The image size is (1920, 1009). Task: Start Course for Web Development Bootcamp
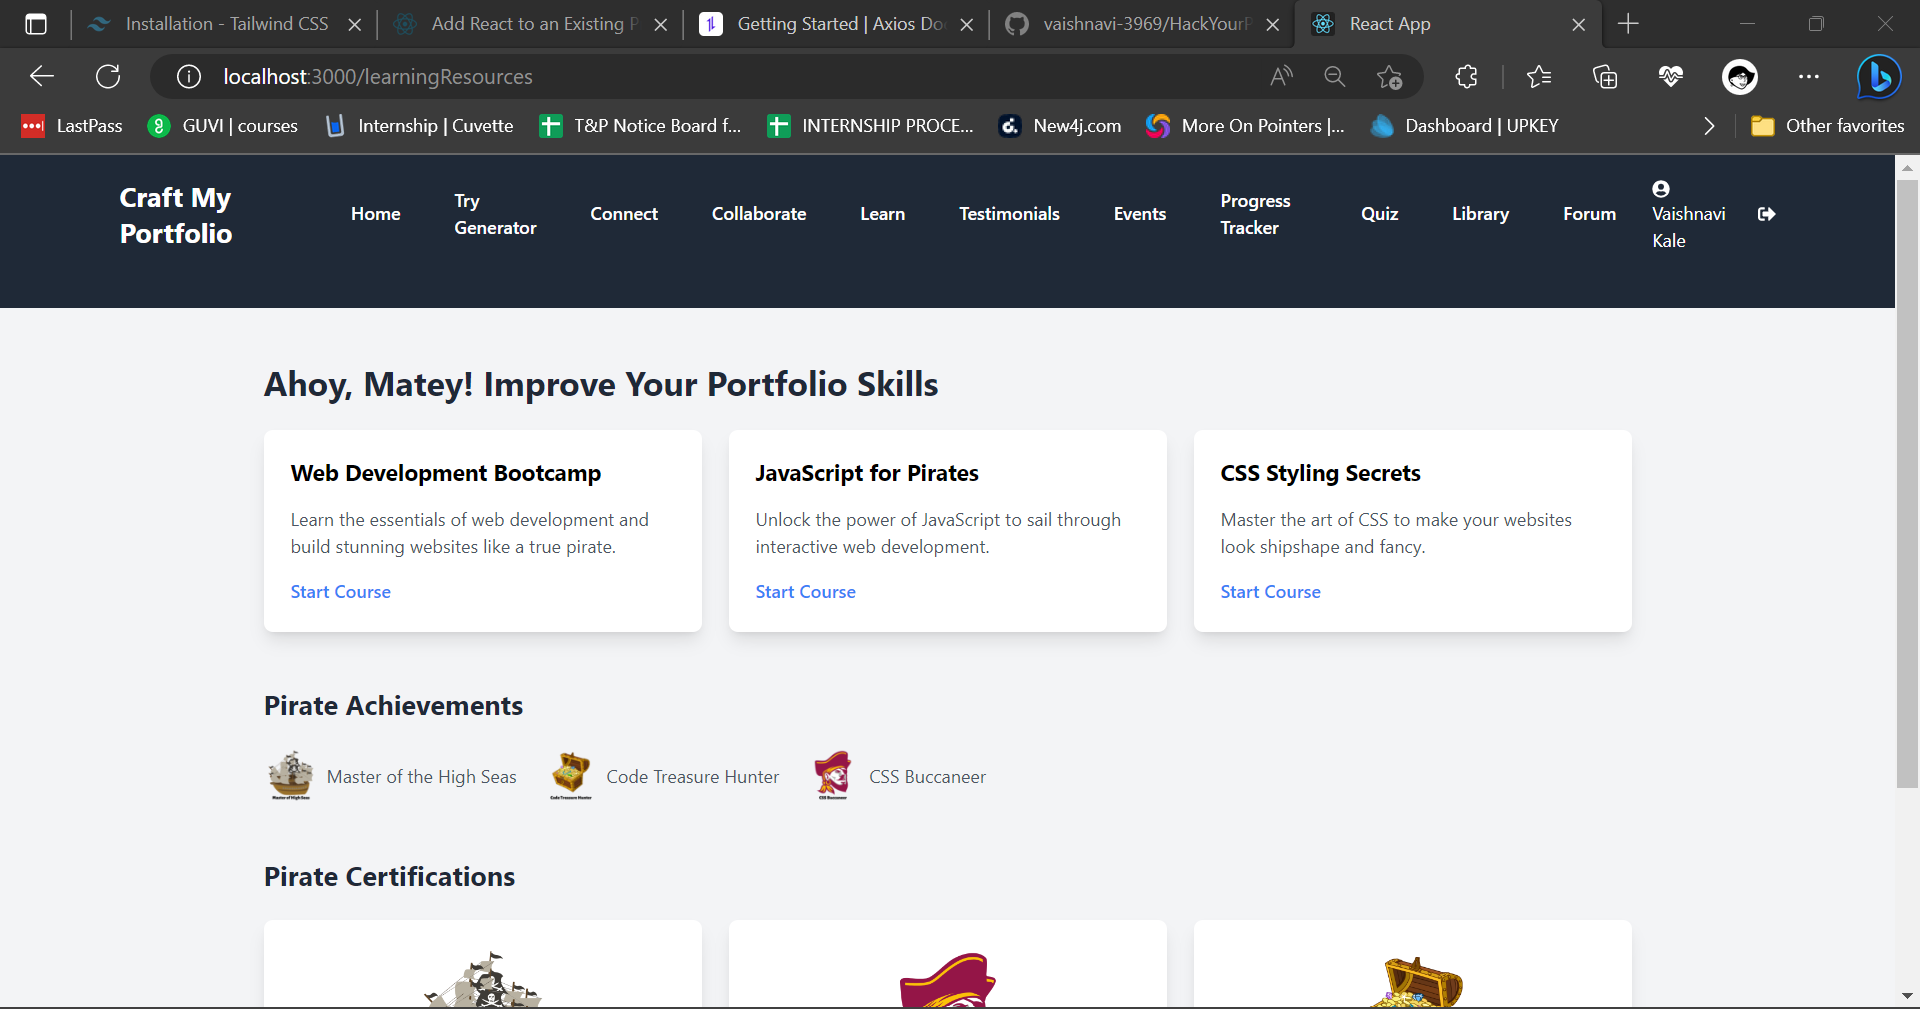[x=340, y=592]
